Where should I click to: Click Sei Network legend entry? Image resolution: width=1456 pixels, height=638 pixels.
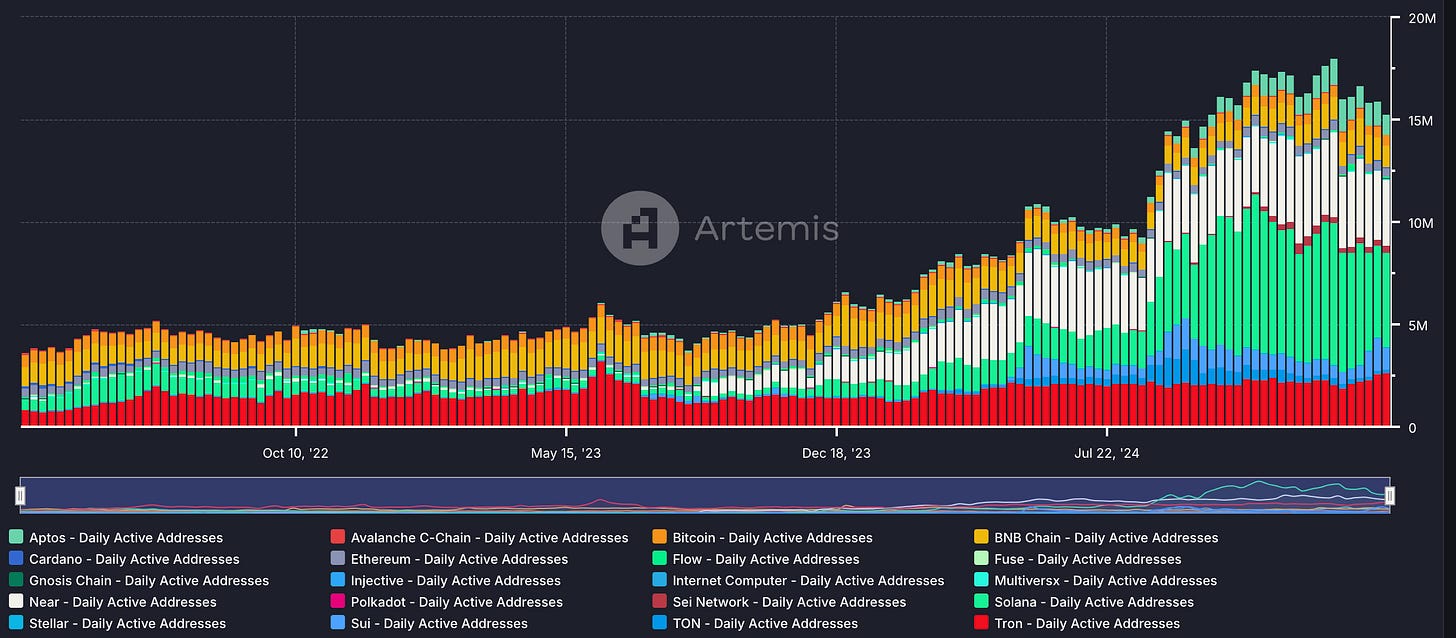tap(779, 602)
